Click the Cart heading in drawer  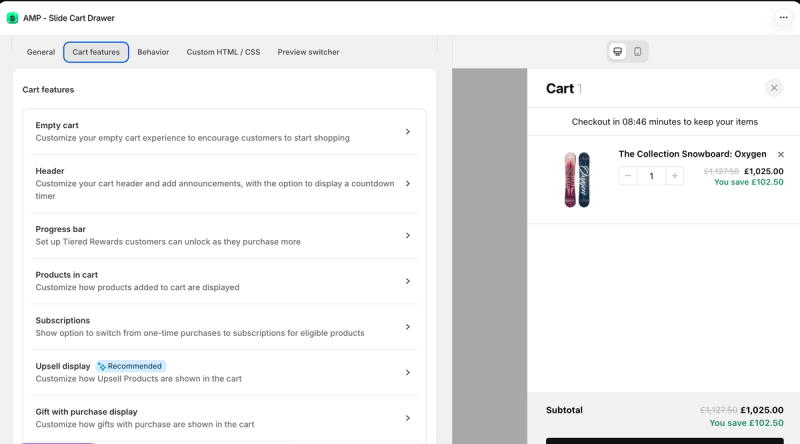click(x=560, y=89)
